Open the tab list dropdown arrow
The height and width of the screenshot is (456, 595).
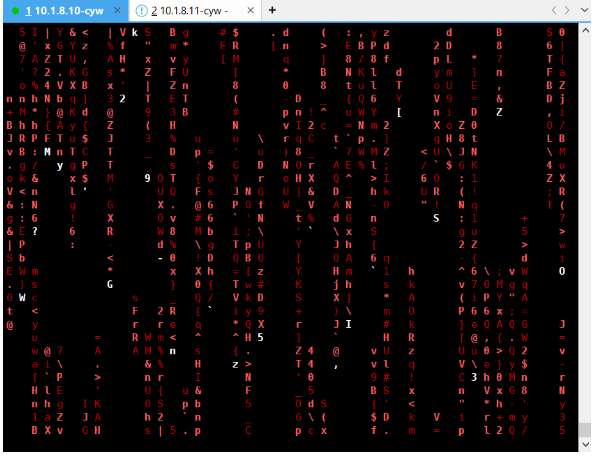pos(584,10)
